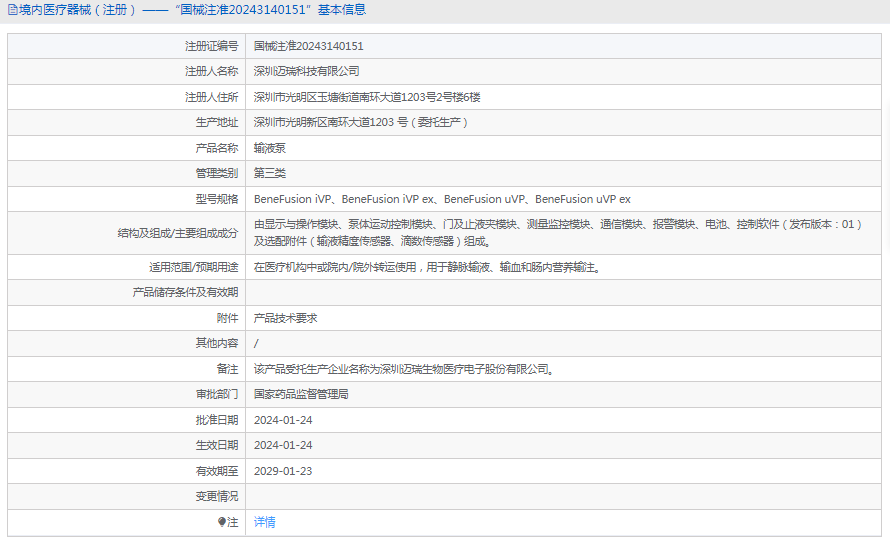Click the 产品名称 label
The height and width of the screenshot is (546, 890).
[217, 148]
